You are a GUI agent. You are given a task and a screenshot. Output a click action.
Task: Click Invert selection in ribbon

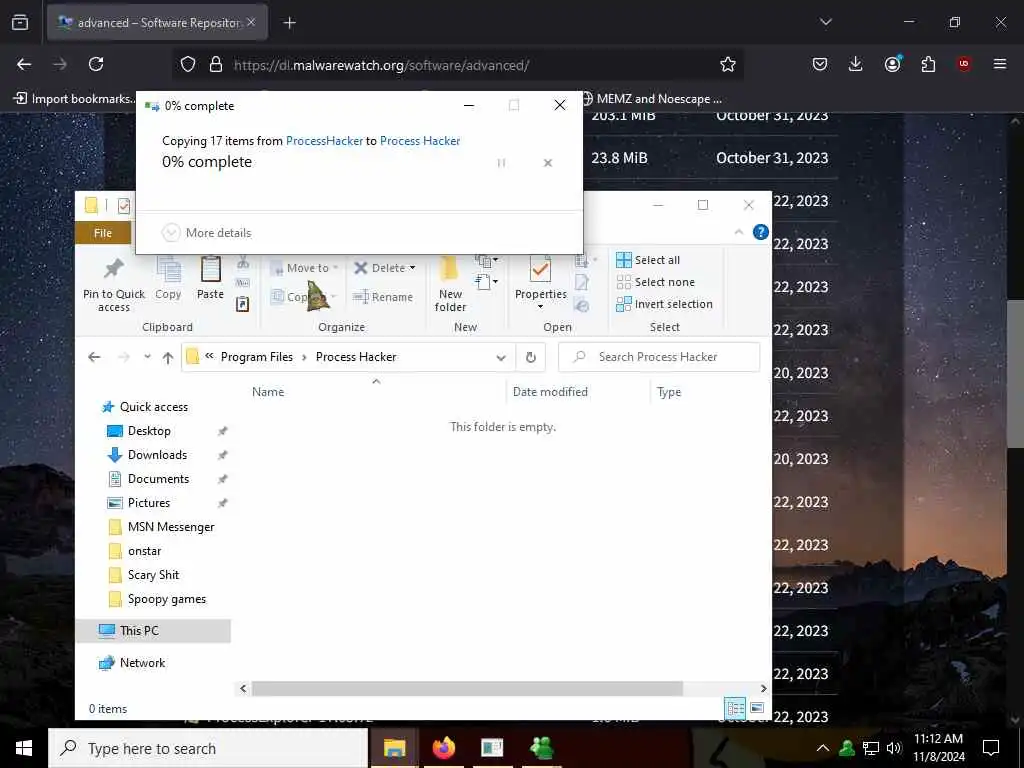point(664,304)
